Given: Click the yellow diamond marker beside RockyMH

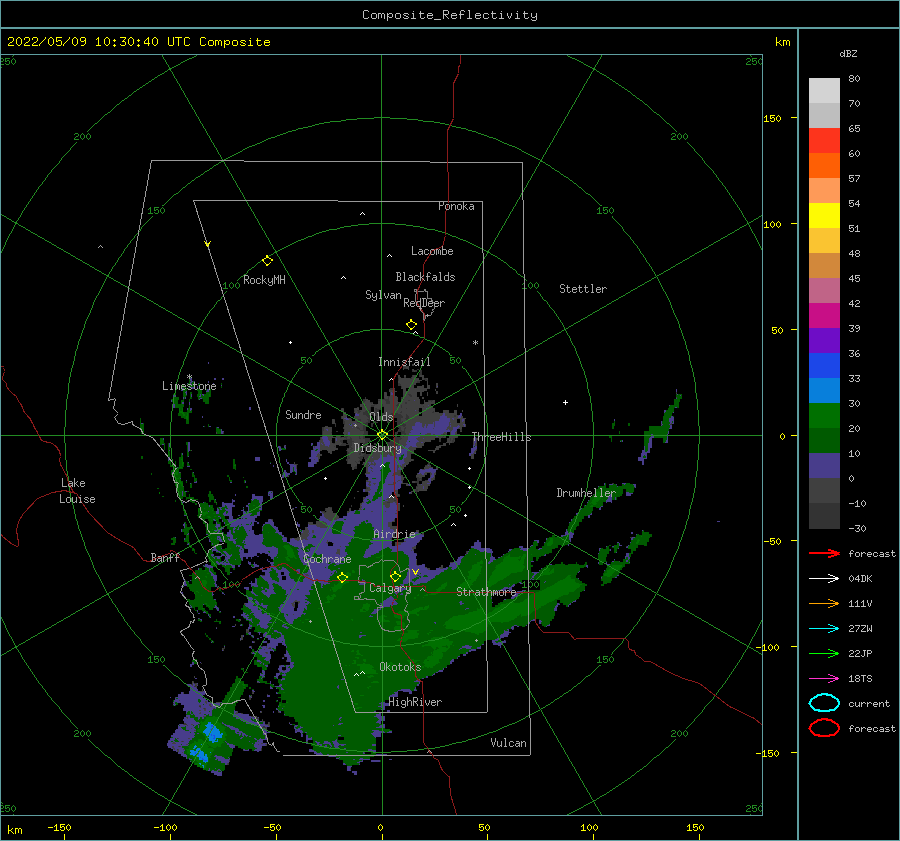Looking at the screenshot, I should coord(267,261).
